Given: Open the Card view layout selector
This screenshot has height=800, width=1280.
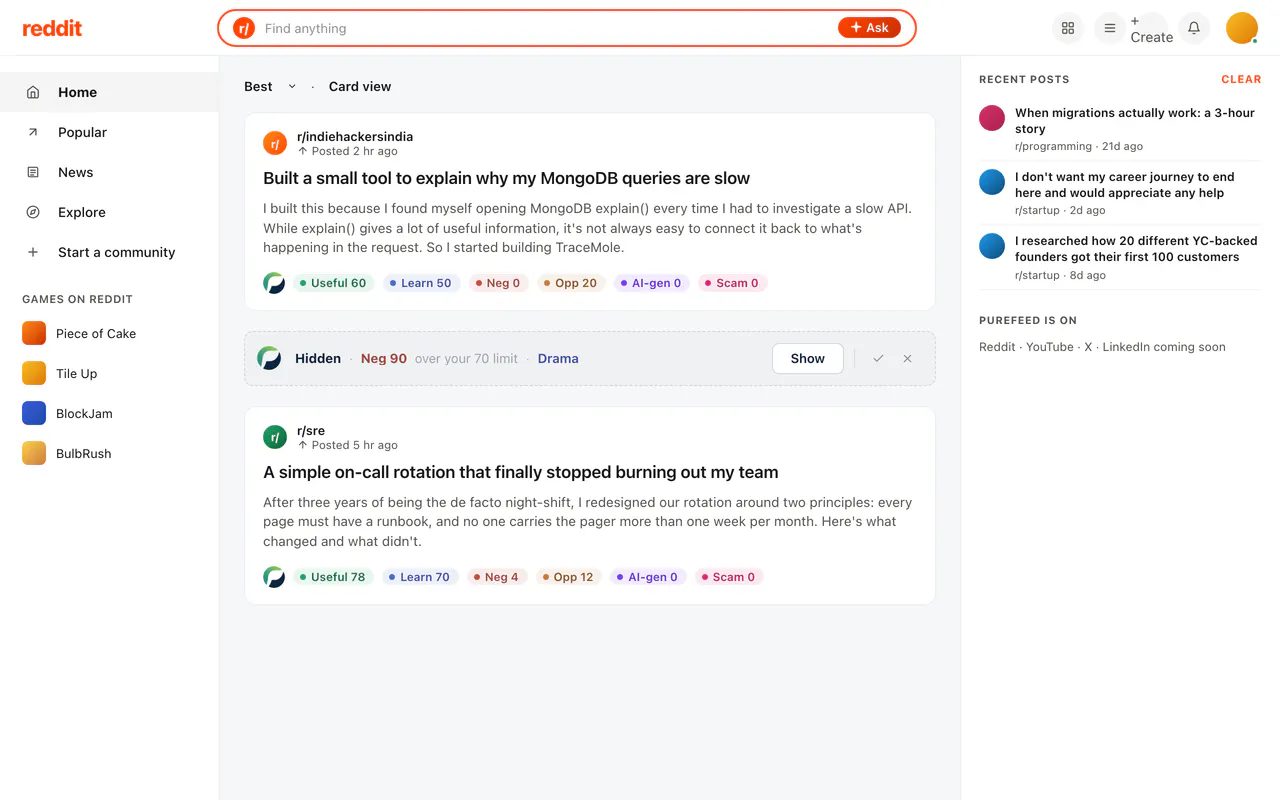Looking at the screenshot, I should pos(360,86).
